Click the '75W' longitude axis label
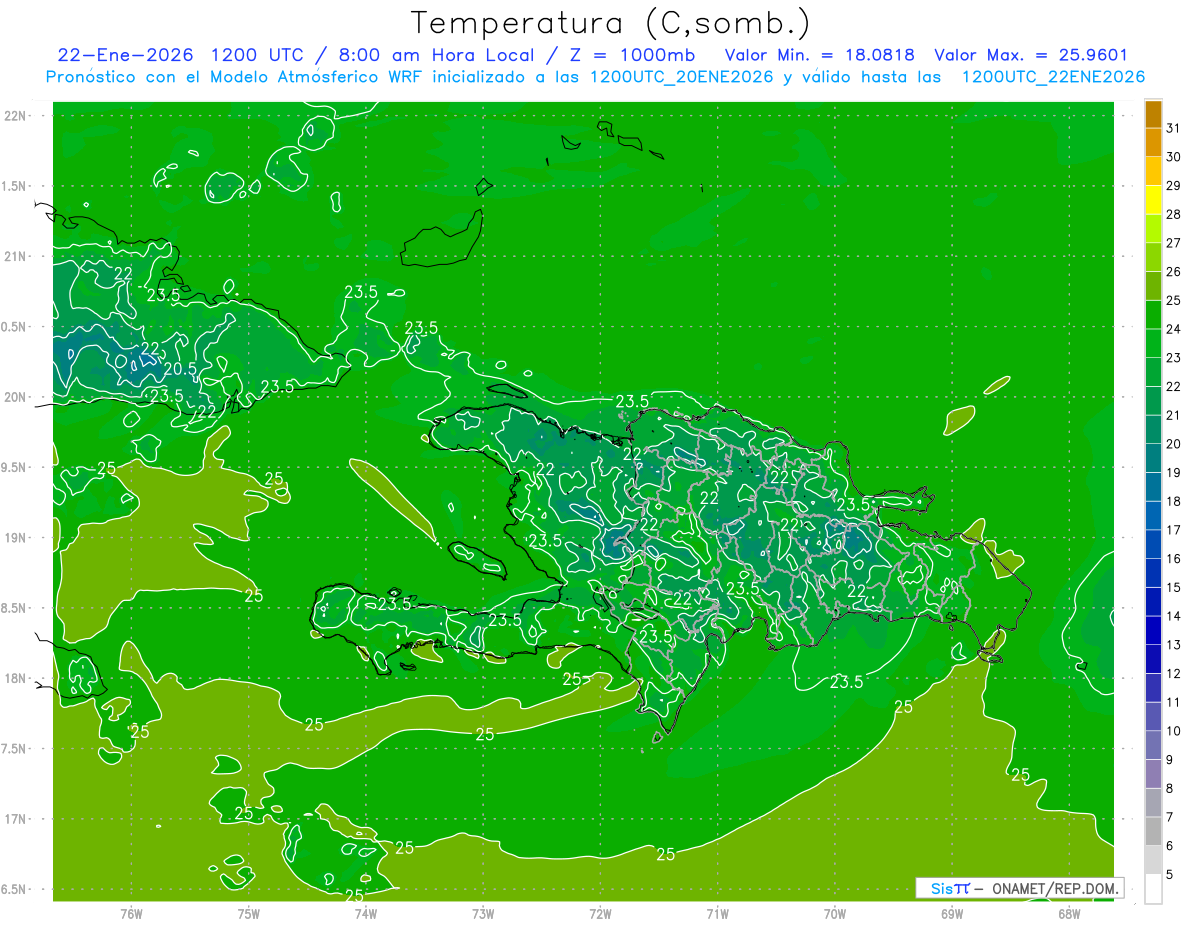The height and width of the screenshot is (927, 1200). pyautogui.click(x=249, y=914)
